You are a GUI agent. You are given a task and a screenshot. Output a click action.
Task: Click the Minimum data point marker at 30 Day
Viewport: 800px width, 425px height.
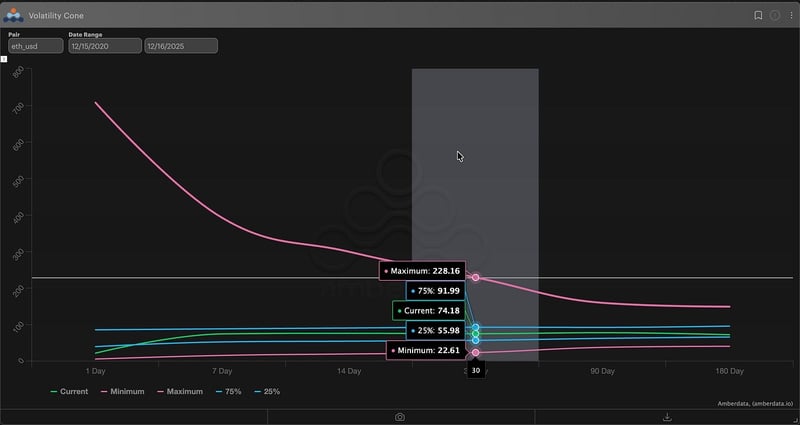pos(476,353)
